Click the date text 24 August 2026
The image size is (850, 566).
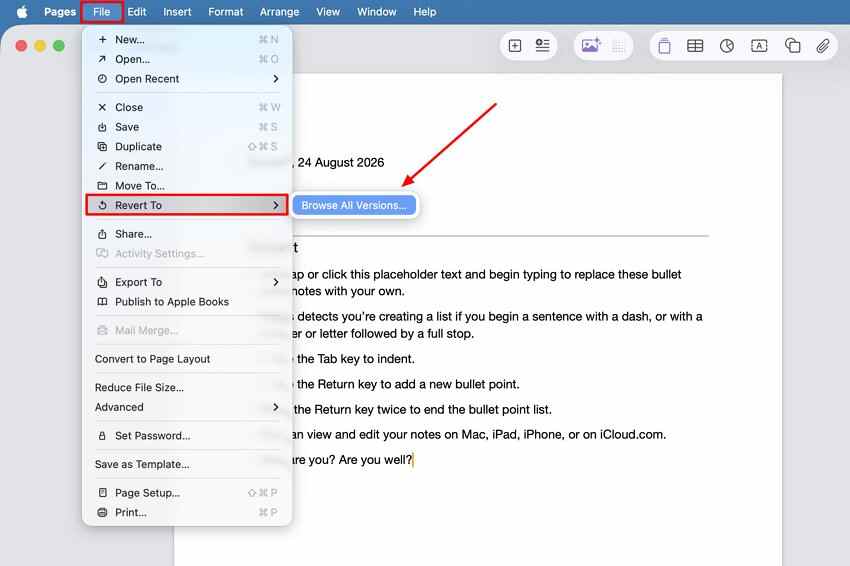point(340,163)
